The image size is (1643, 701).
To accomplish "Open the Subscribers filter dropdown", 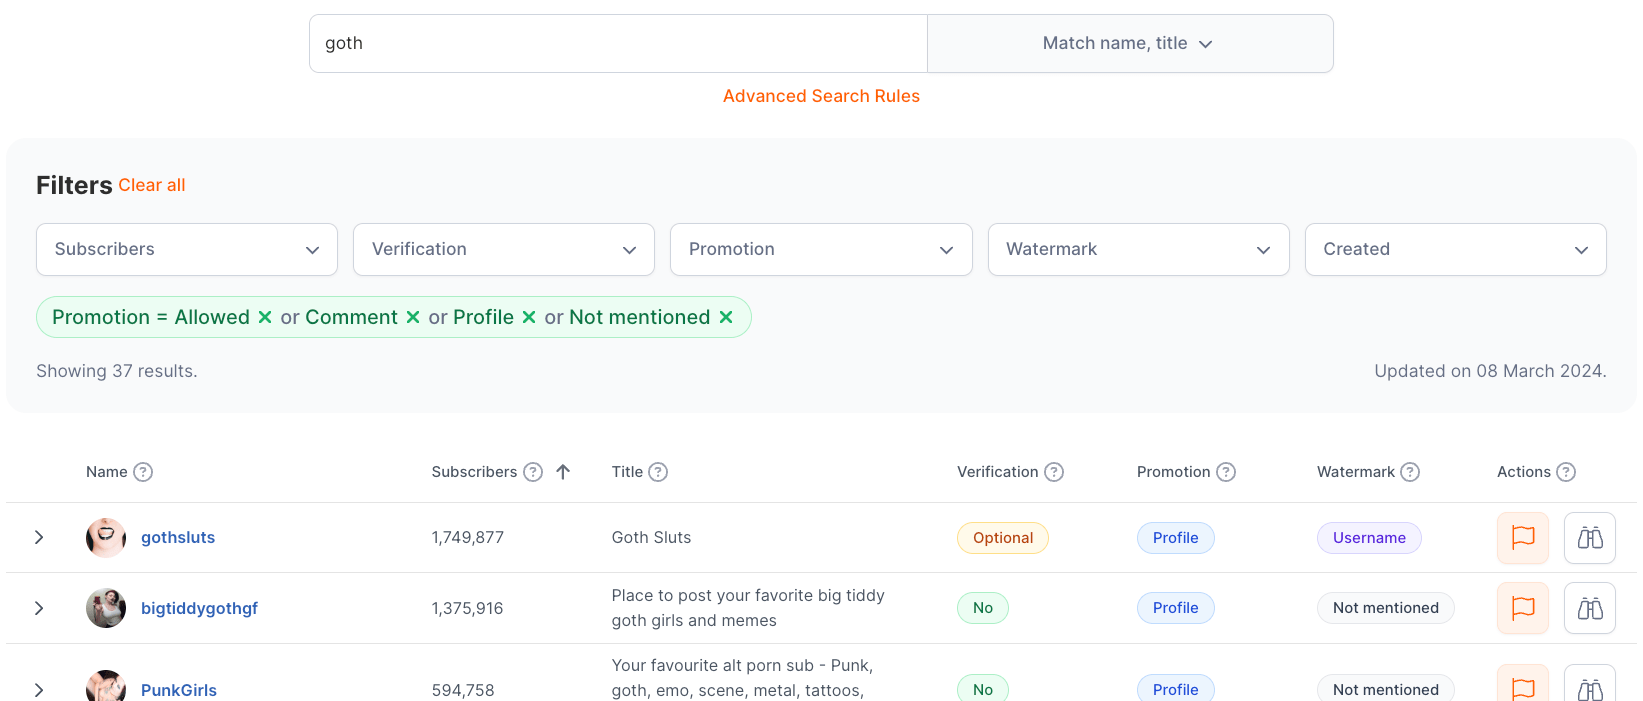I will (x=187, y=249).
